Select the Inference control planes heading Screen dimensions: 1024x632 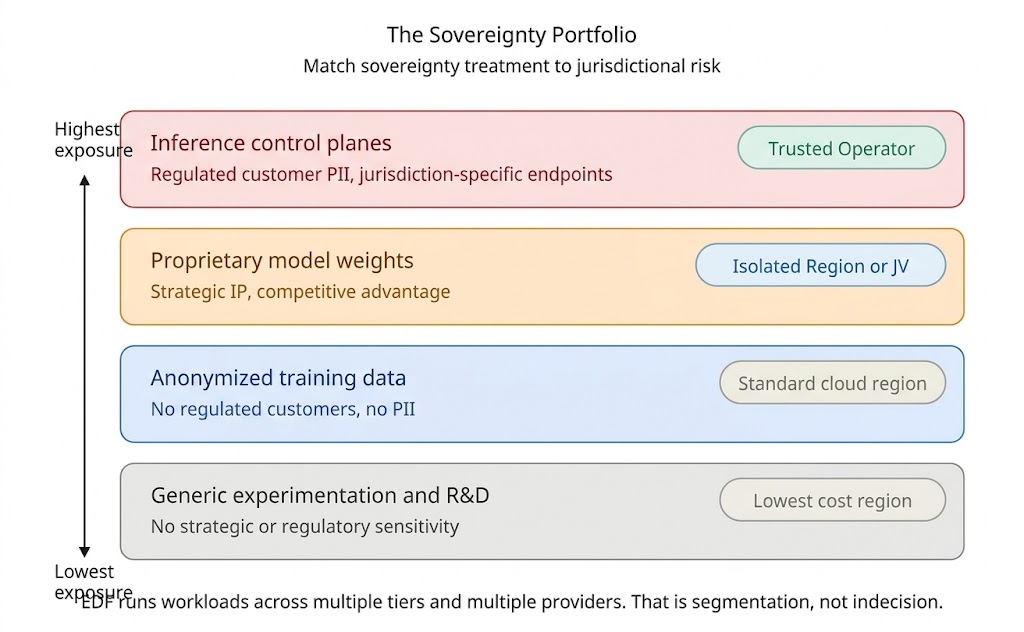pyautogui.click(x=271, y=143)
